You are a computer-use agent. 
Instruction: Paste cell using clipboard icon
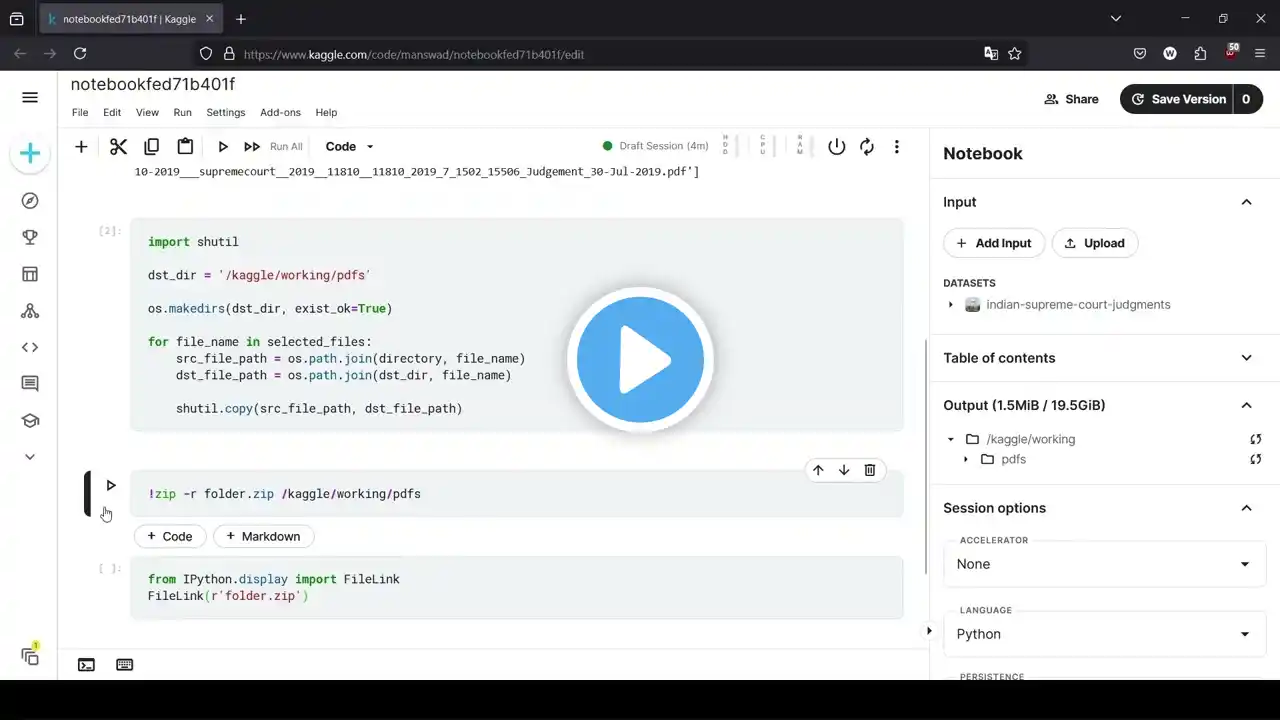(x=185, y=147)
